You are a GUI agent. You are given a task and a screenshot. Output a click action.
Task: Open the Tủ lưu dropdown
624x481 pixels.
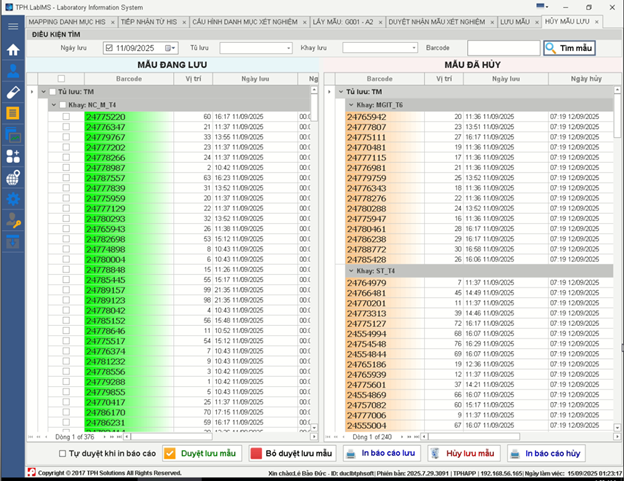pyautogui.click(x=288, y=47)
